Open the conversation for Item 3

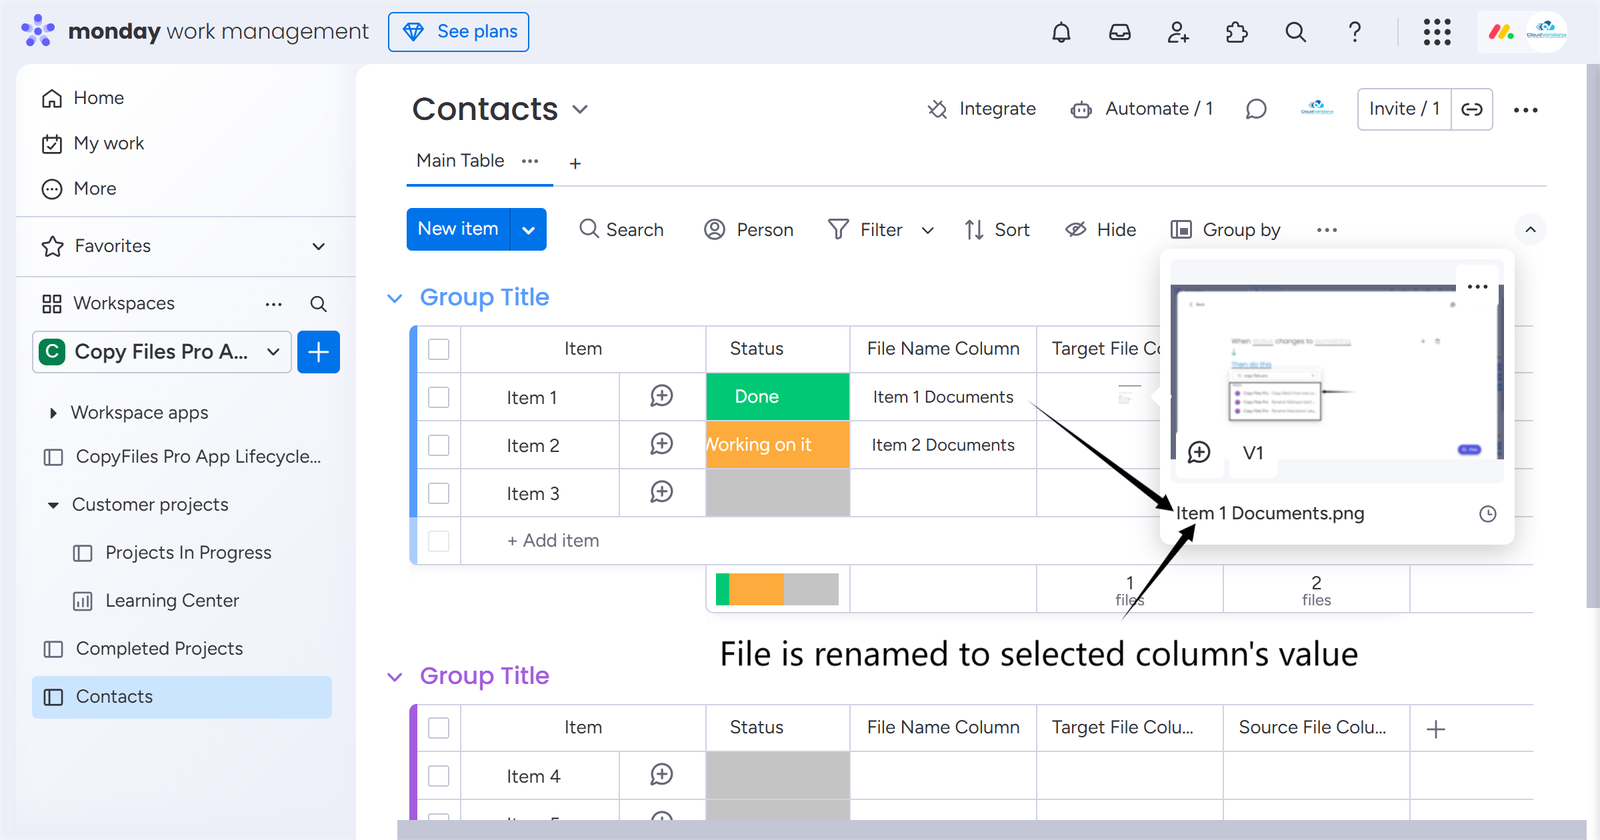[x=662, y=492]
